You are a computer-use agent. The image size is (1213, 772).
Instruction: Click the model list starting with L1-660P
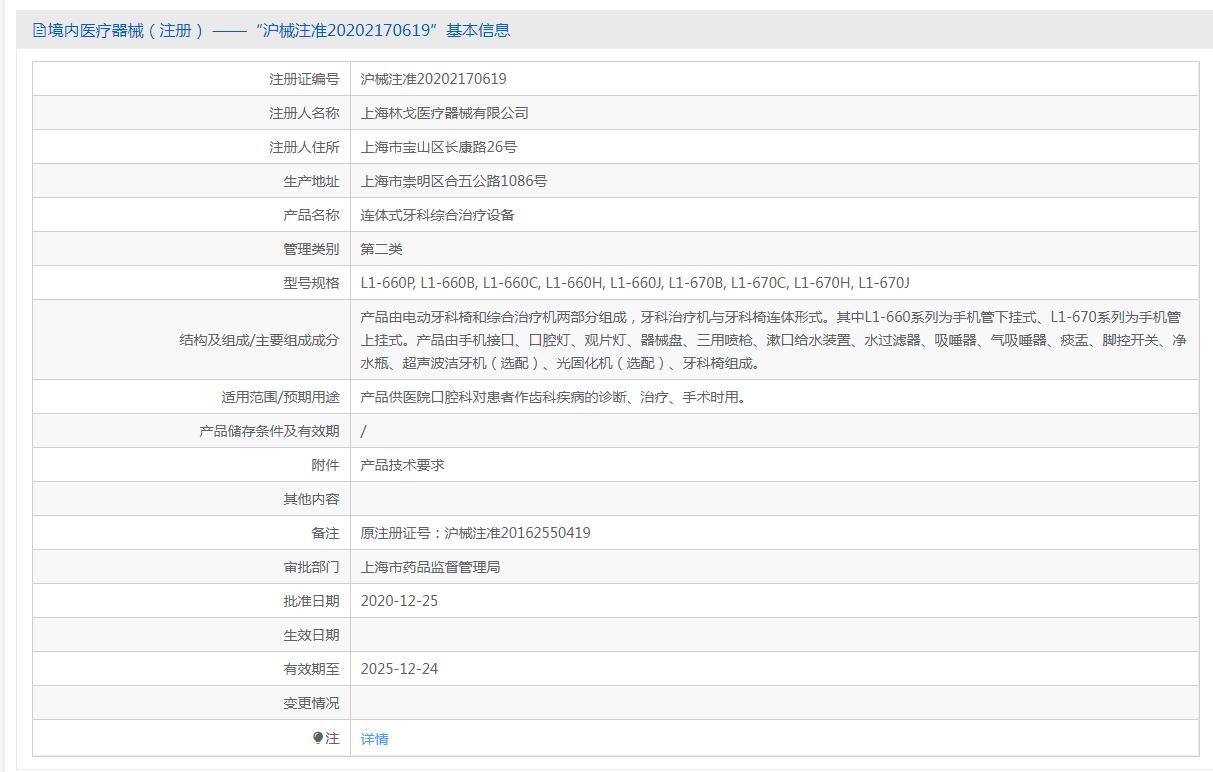pos(635,283)
